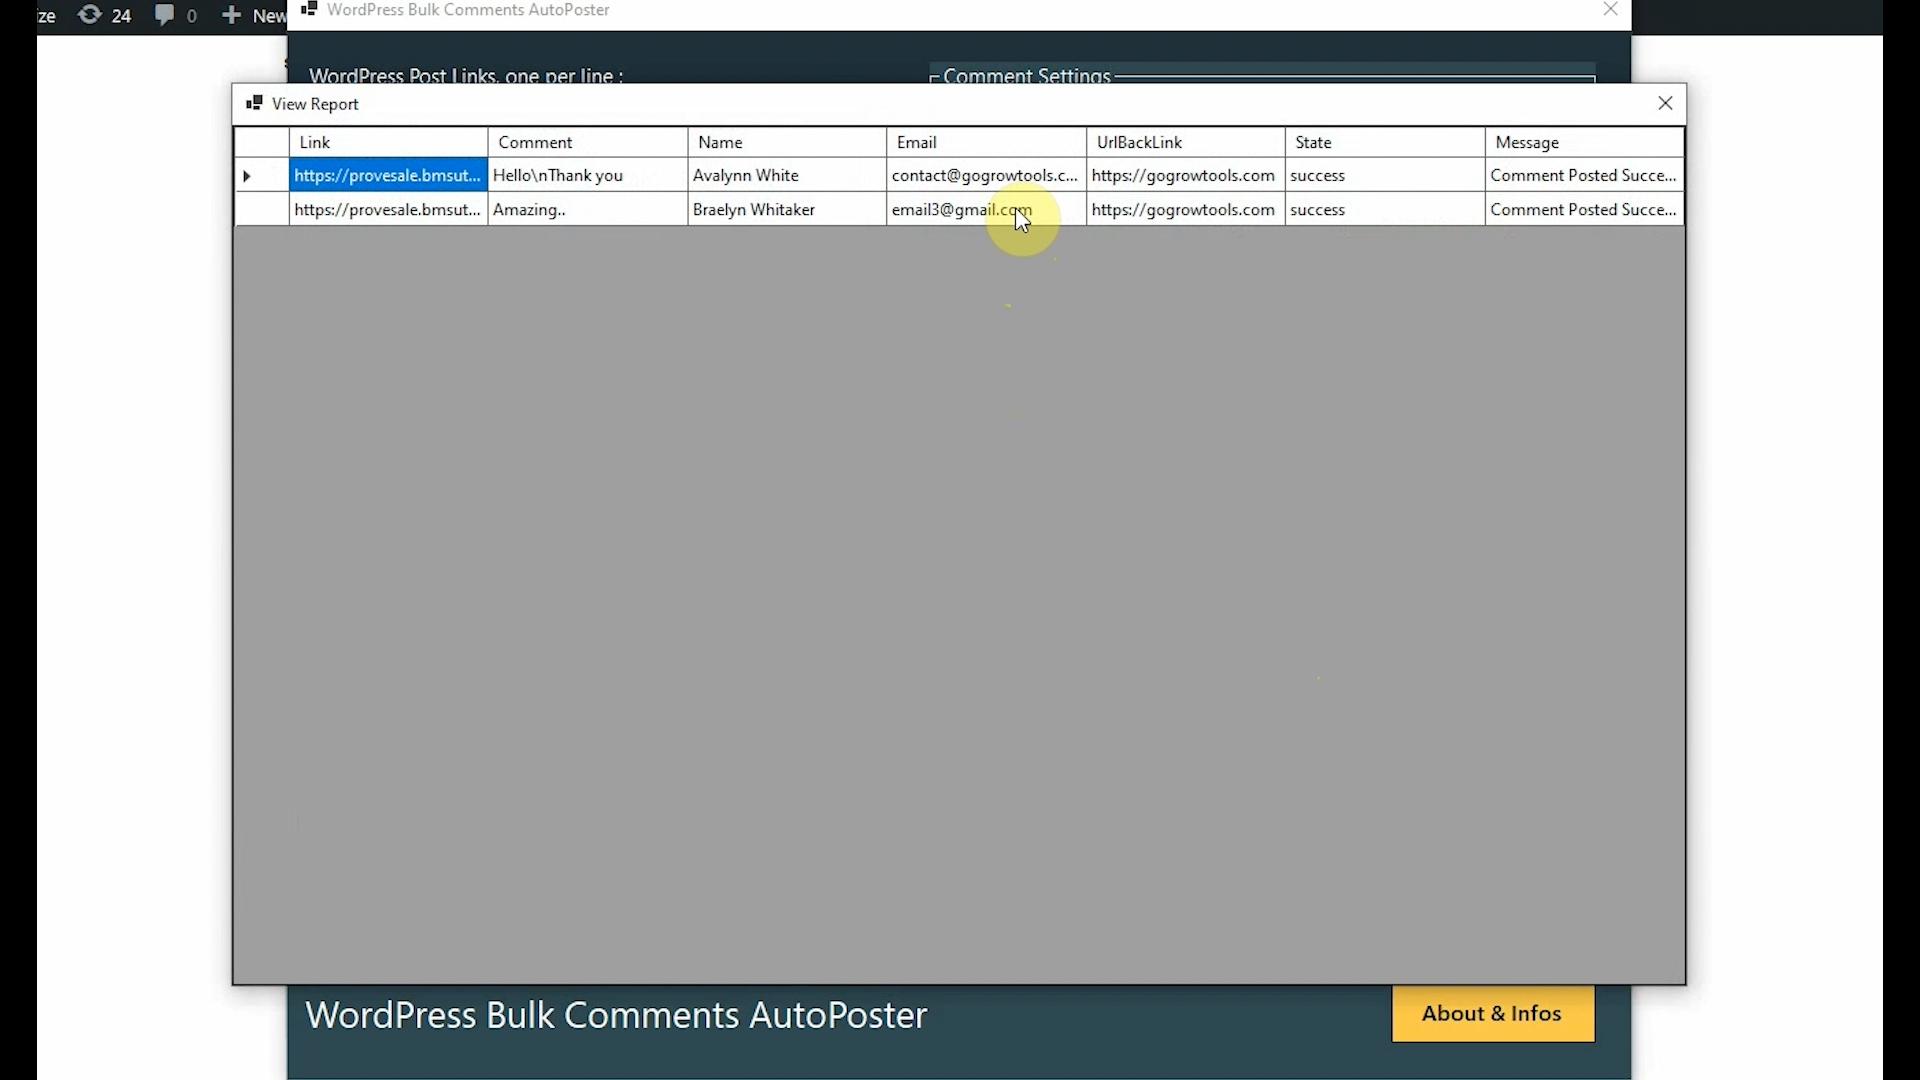Click the WordPress Bulk Comments AutoPoster titlebar icon

tap(310, 9)
